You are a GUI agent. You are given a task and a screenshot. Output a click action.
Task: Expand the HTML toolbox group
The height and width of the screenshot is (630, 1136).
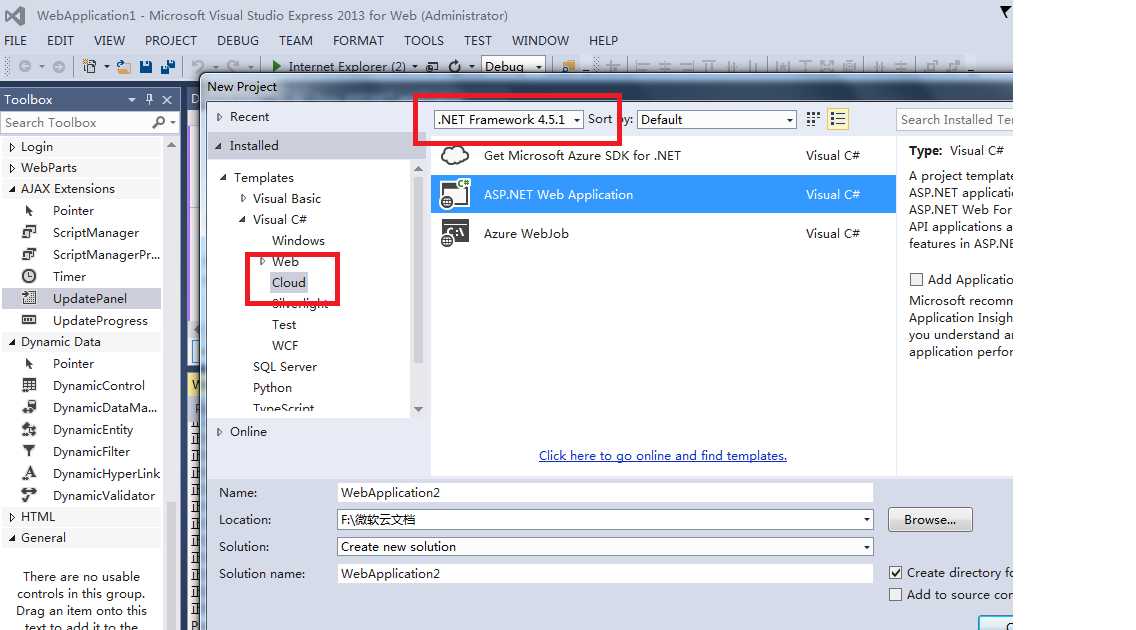point(12,517)
